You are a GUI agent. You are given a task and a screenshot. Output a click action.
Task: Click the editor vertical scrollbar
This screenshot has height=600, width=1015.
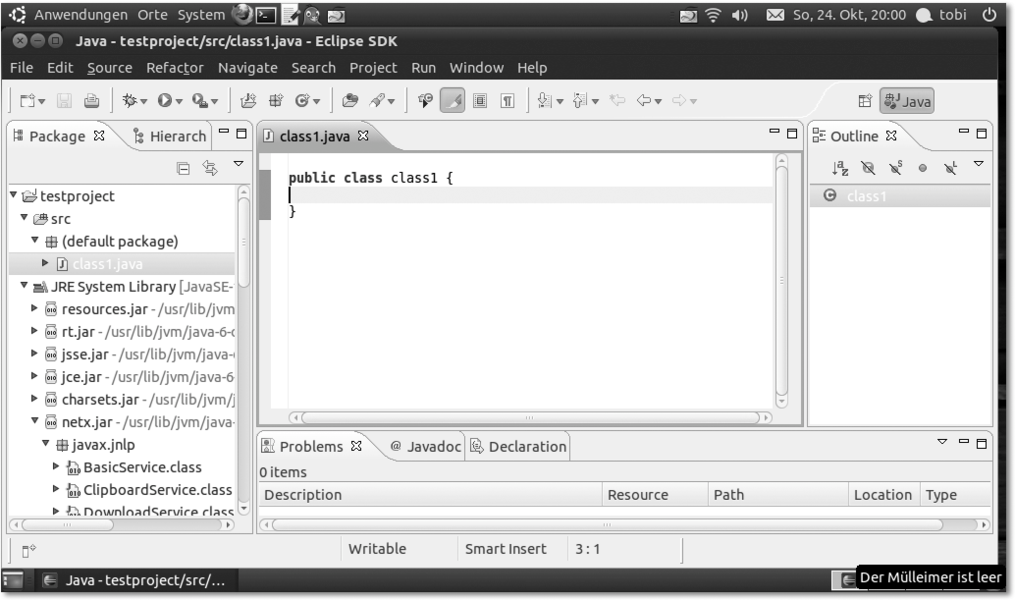pos(781,280)
